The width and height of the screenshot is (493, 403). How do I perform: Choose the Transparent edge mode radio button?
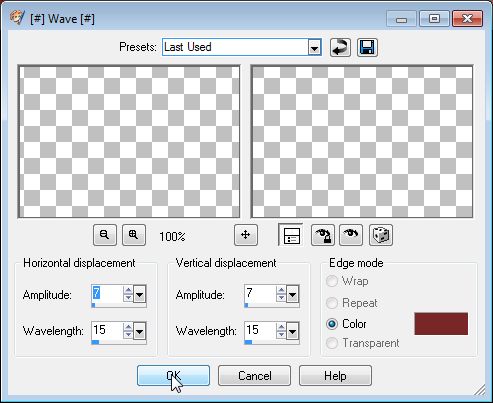click(x=332, y=343)
